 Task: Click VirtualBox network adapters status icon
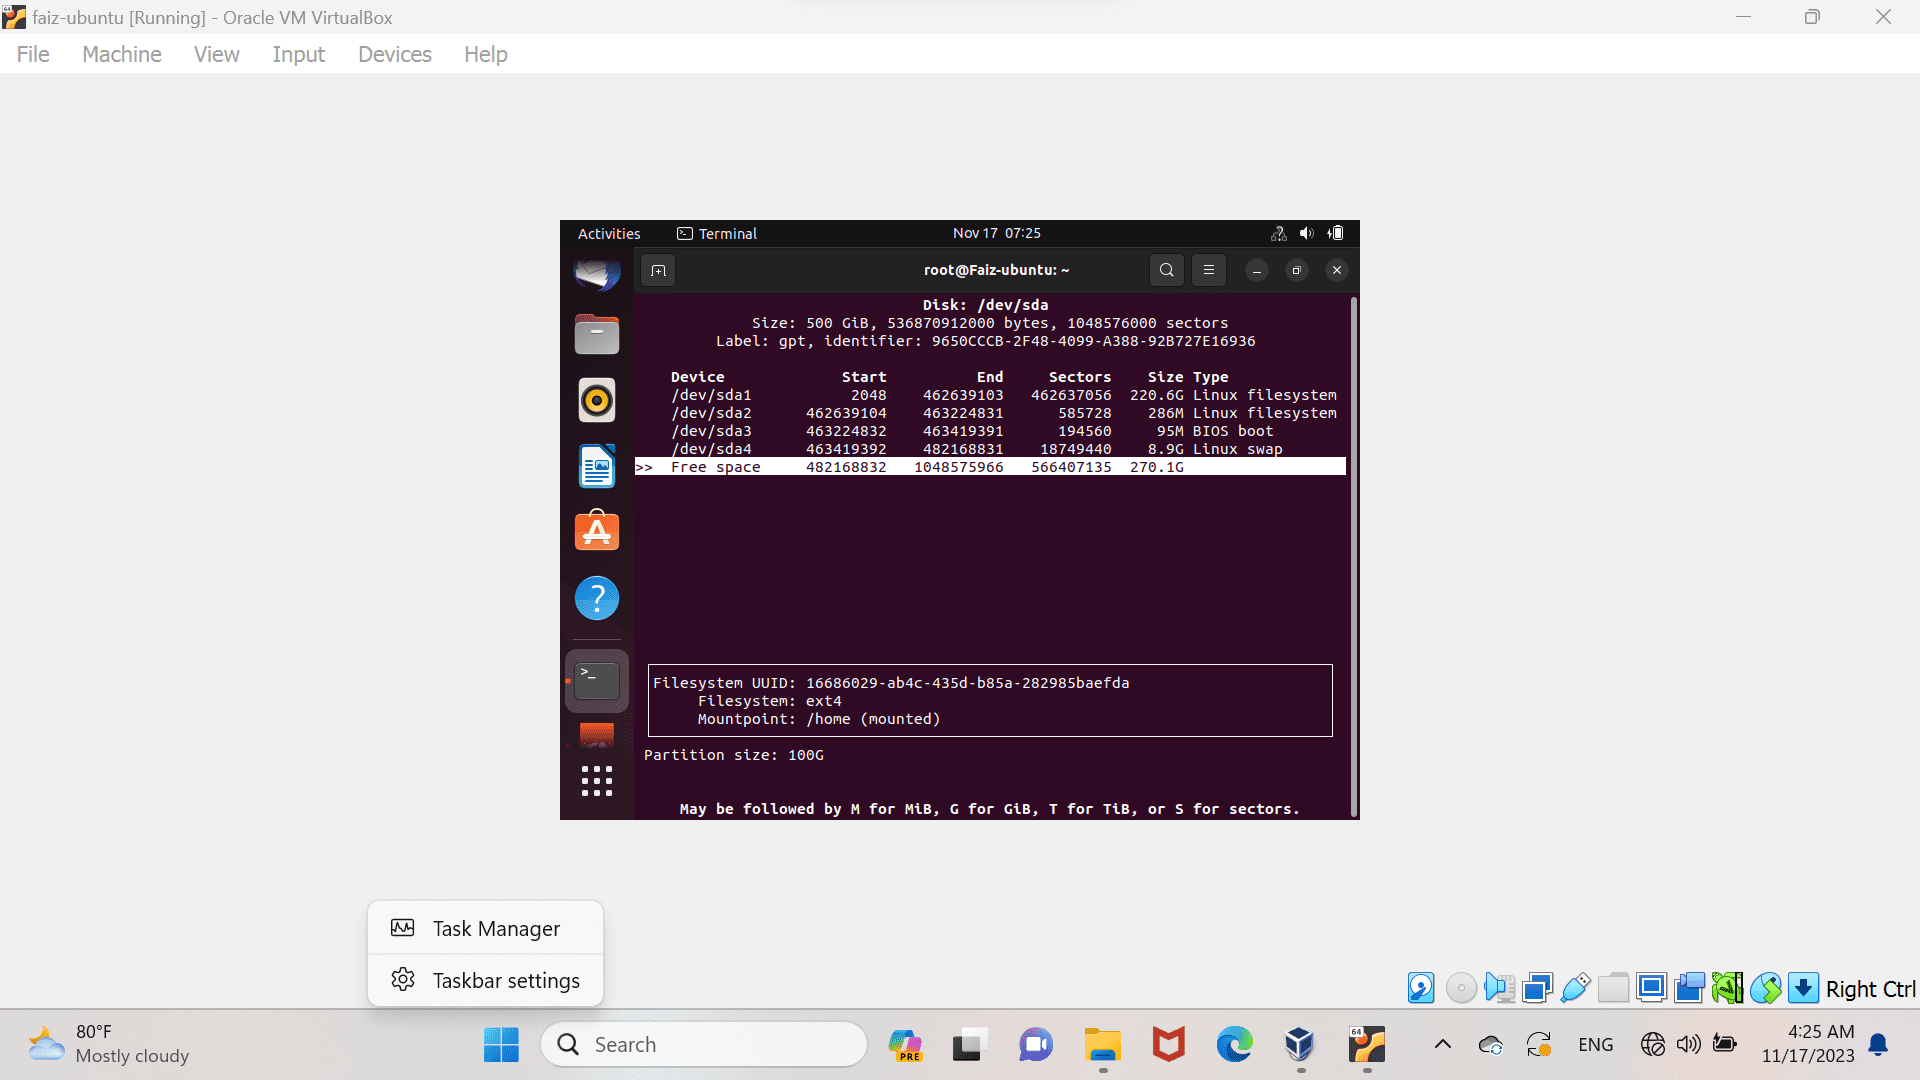coord(1537,988)
